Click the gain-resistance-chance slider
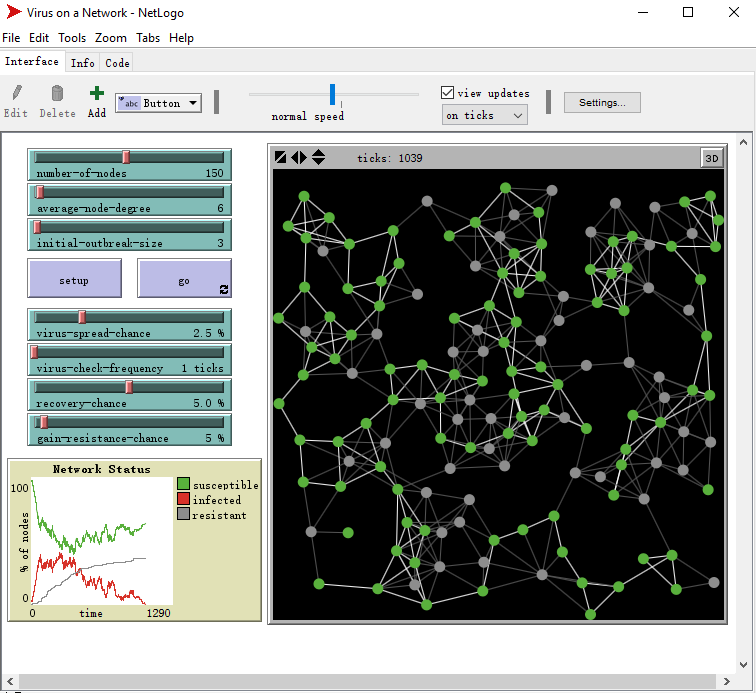The height and width of the screenshot is (693, 756). pyautogui.click(x=130, y=430)
